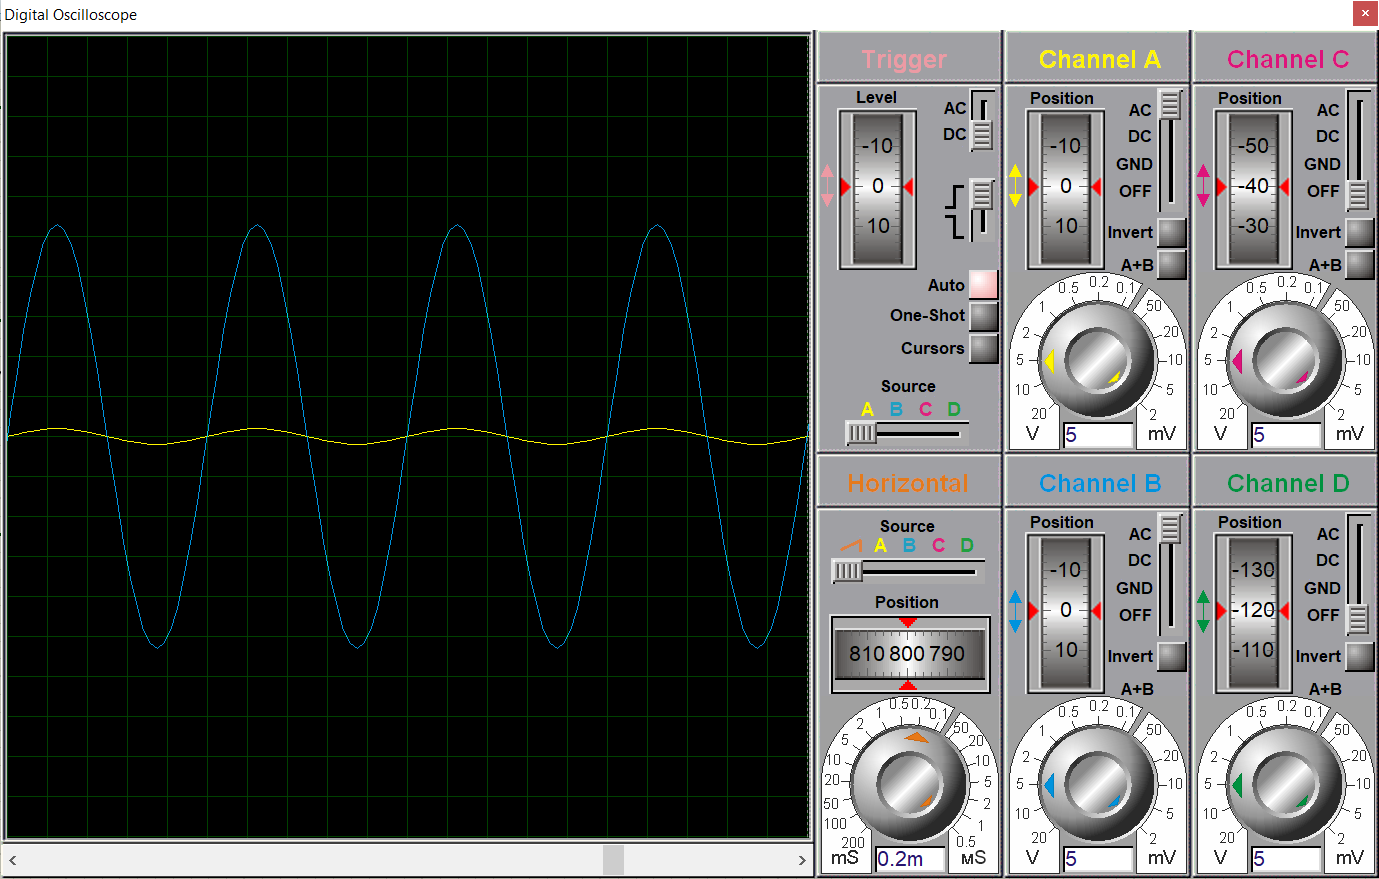Toggle Channel C Invert button
Screen dimensions: 1379x879
1359,232
